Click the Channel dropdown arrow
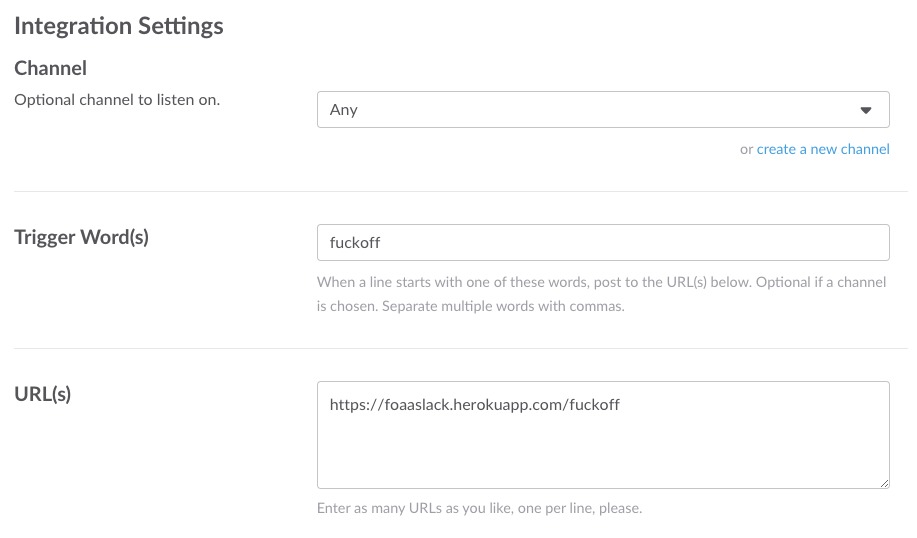Image resolution: width=917 pixels, height=538 pixels. pos(866,110)
